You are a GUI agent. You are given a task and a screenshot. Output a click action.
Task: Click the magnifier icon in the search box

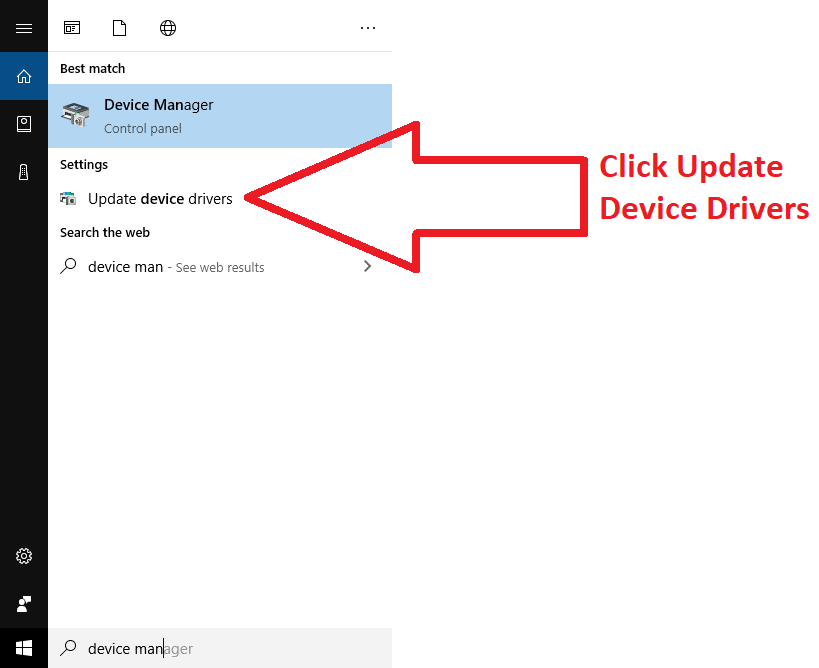(x=68, y=648)
